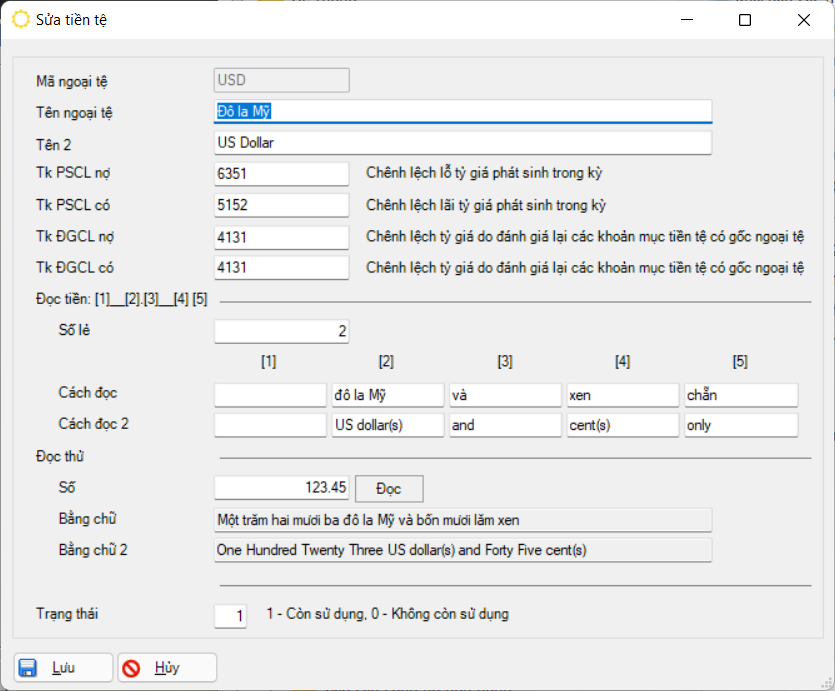Image resolution: width=835 pixels, height=691 pixels.
Task: Click the Tk ĐGCL nợ account field
Action: click(x=281, y=237)
